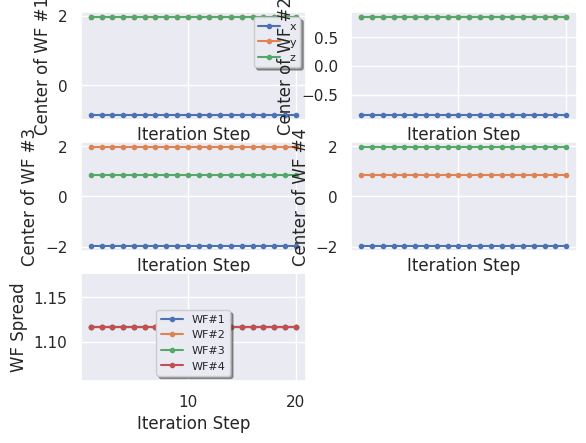Click the WF#1 legend entry
The width and height of the screenshot is (586, 443).
click(192, 319)
